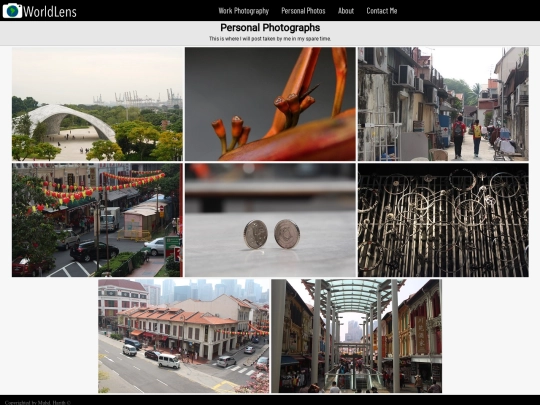Open the concrete arch park photo
Screen dimensions: 540x405
click(x=97, y=104)
